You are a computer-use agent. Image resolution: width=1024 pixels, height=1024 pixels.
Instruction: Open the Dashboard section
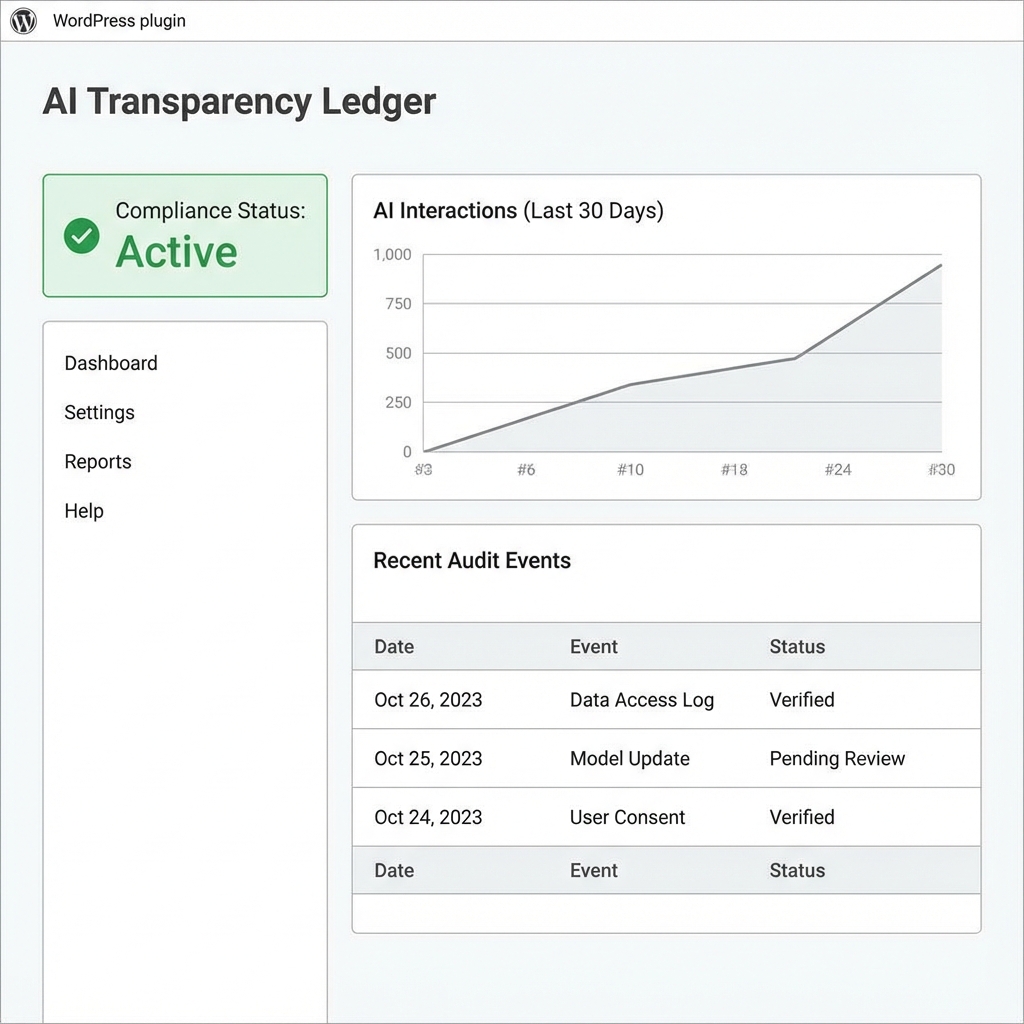110,363
